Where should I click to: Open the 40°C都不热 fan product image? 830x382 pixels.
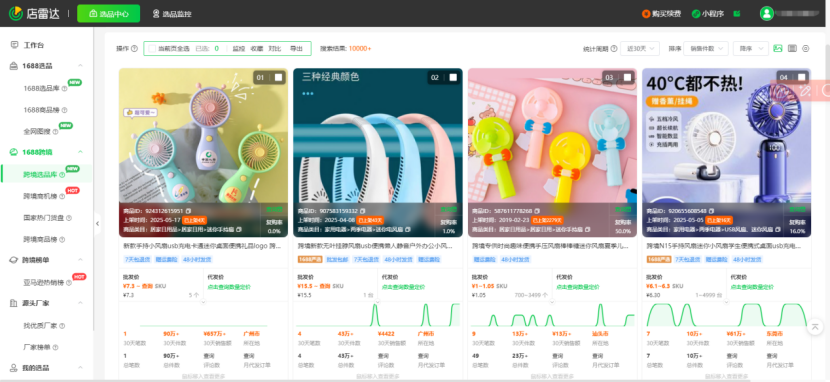[726, 152]
